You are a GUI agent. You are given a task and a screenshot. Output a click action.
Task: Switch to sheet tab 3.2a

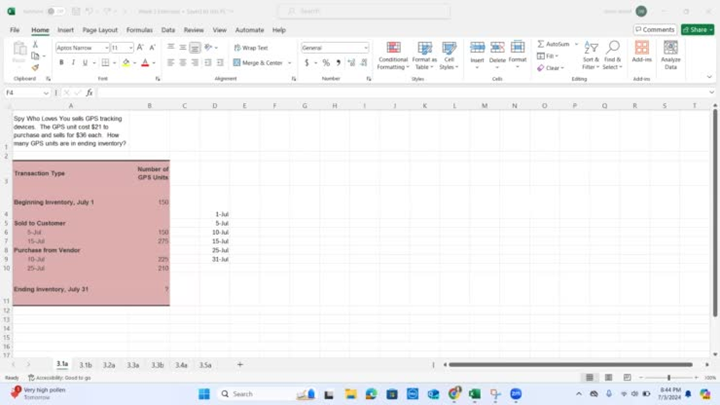click(109, 365)
